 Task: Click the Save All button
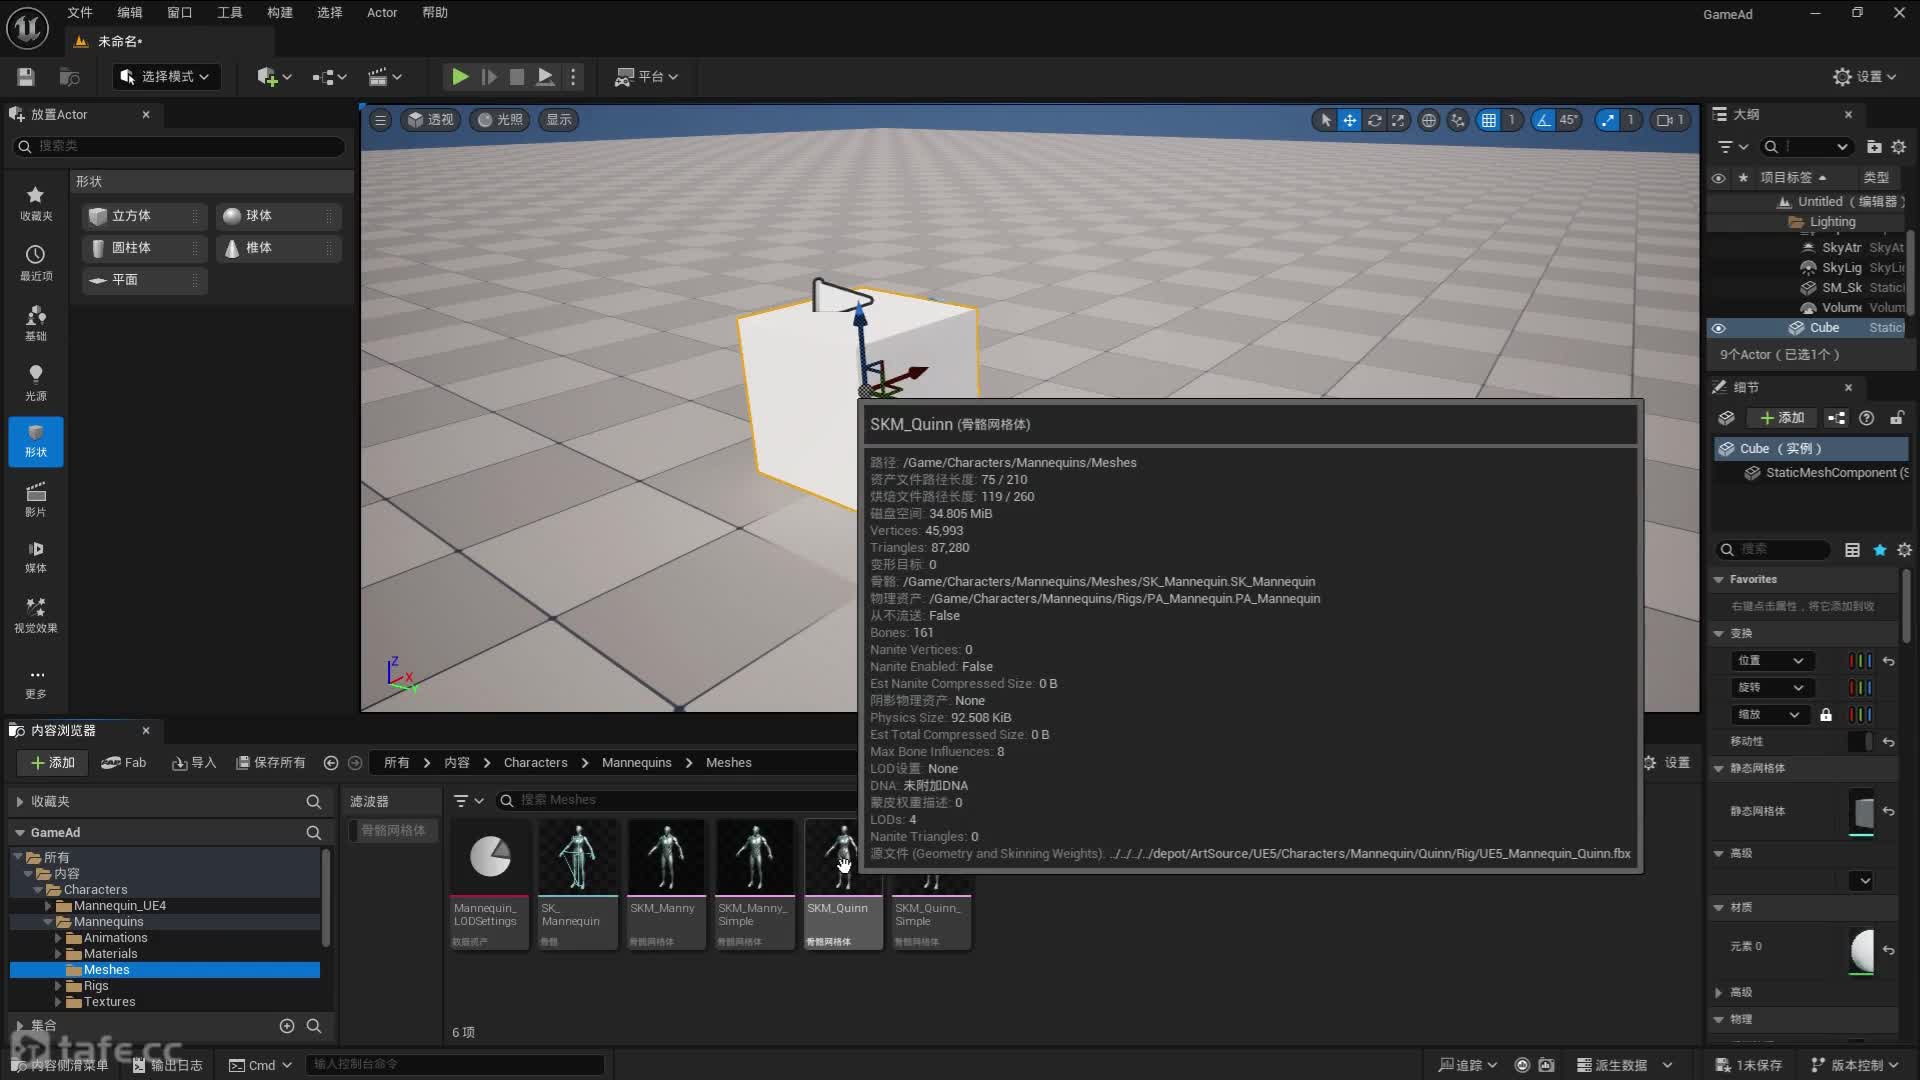click(x=270, y=763)
